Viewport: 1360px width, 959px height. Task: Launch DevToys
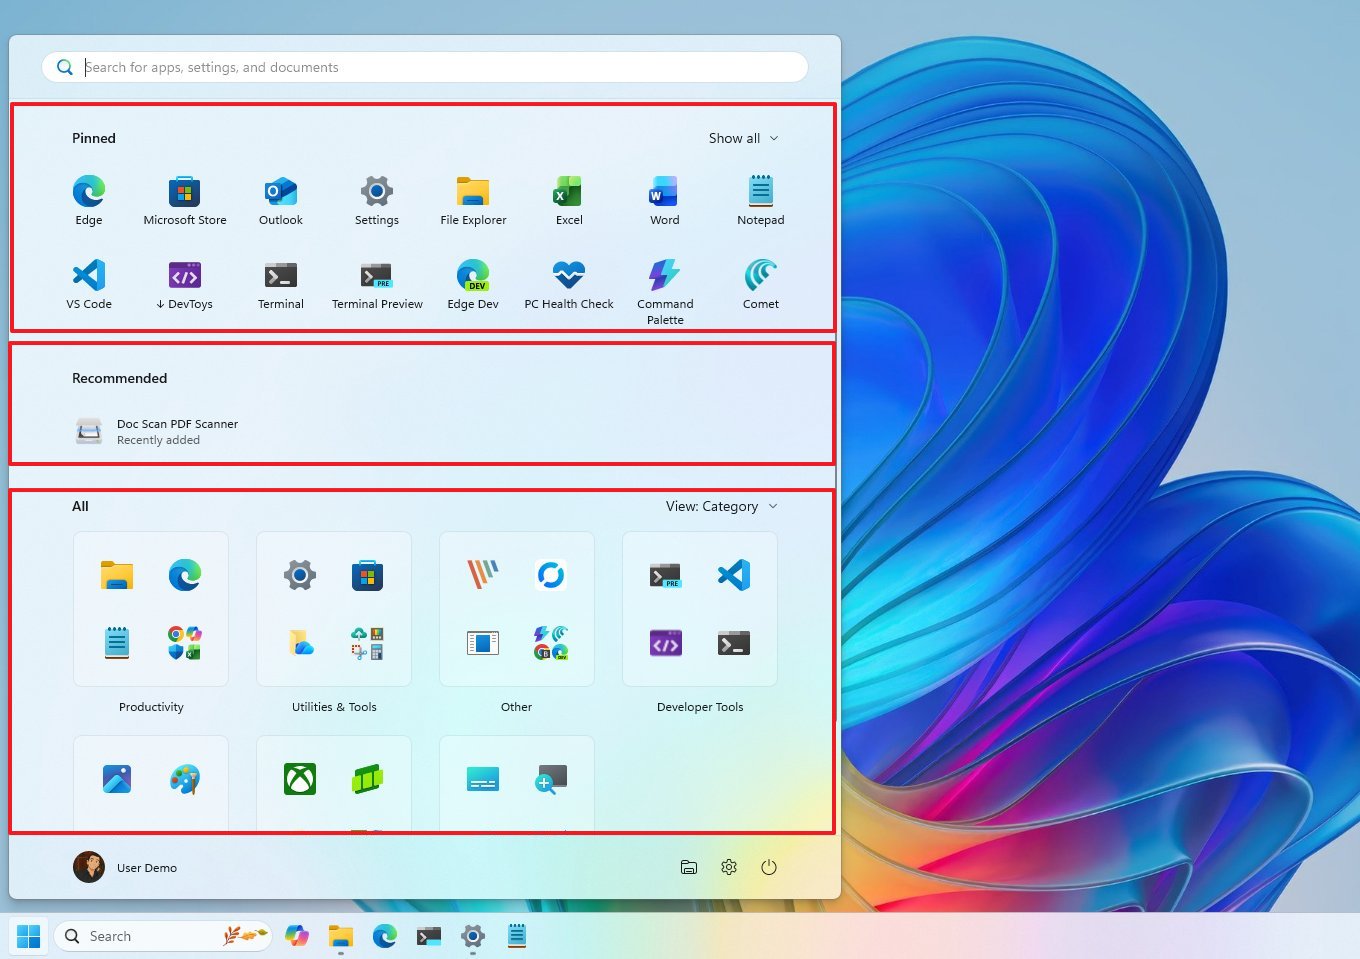pos(184,282)
